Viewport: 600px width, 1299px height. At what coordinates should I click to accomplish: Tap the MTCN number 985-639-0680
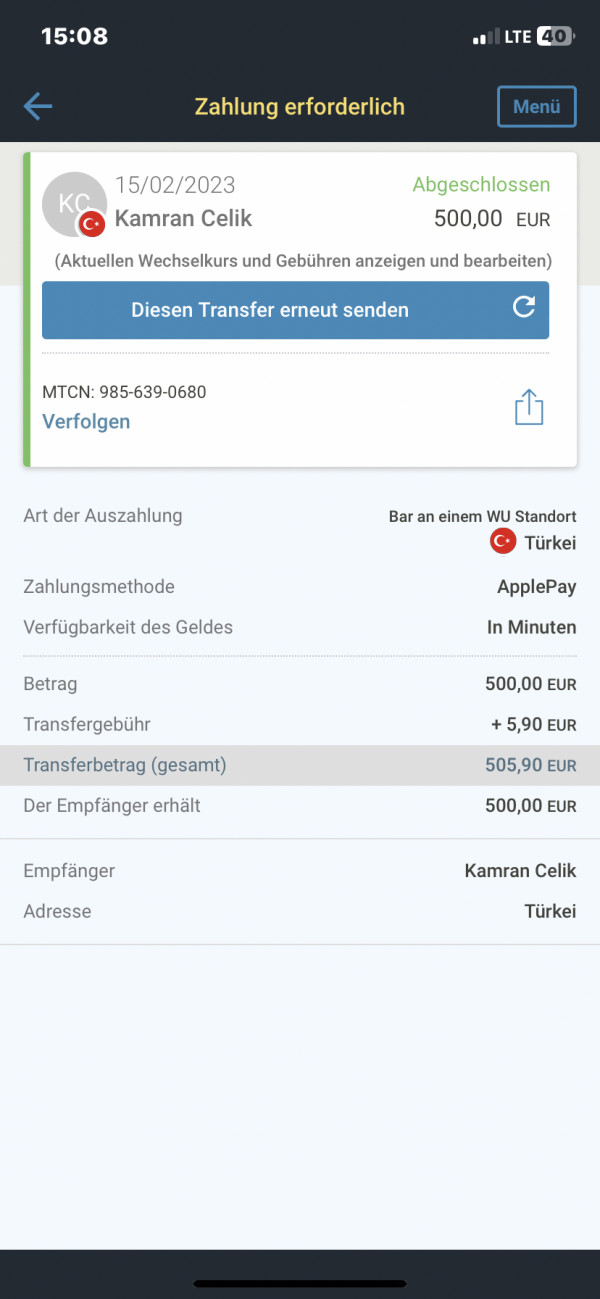153,392
